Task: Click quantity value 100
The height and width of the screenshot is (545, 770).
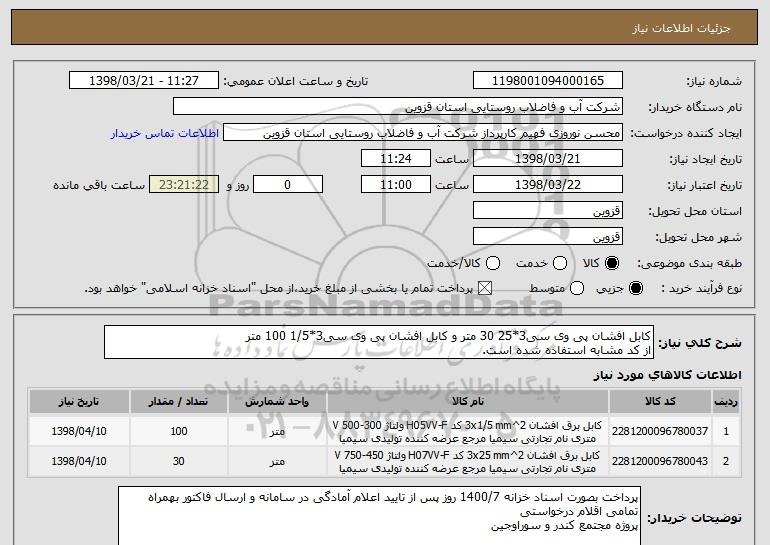Action: (x=179, y=431)
